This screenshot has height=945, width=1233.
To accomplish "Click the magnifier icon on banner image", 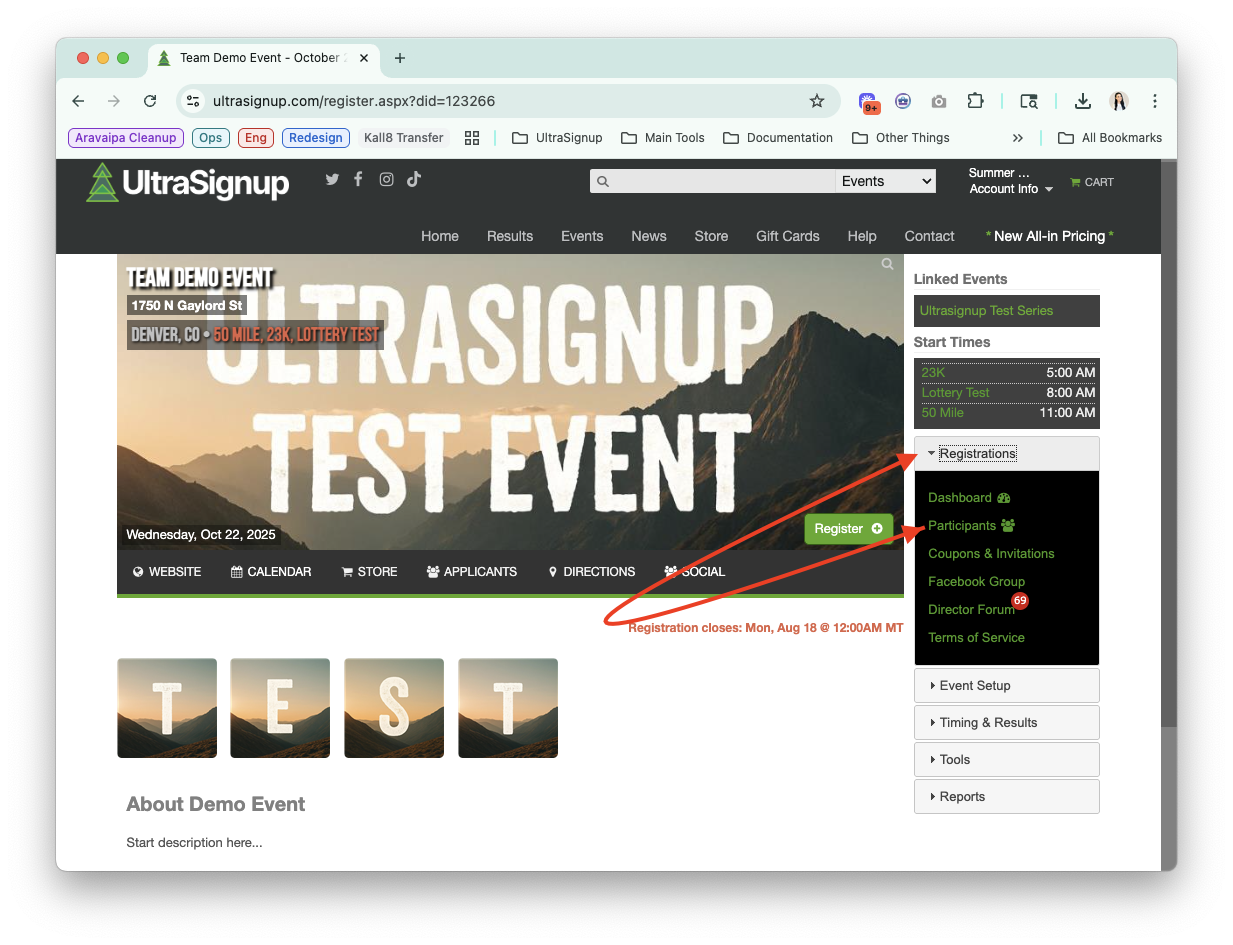I will point(887,264).
